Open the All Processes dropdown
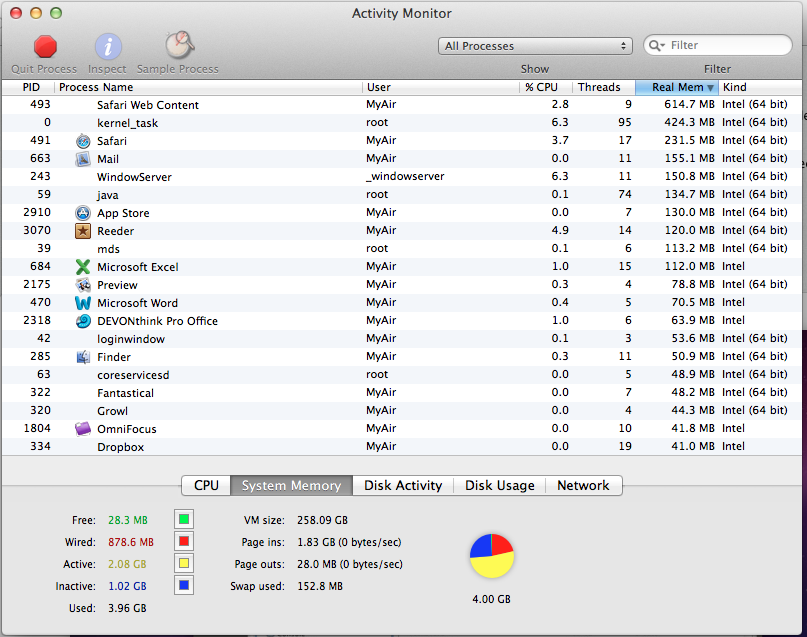Screen dimensions: 807x637 pos(535,46)
